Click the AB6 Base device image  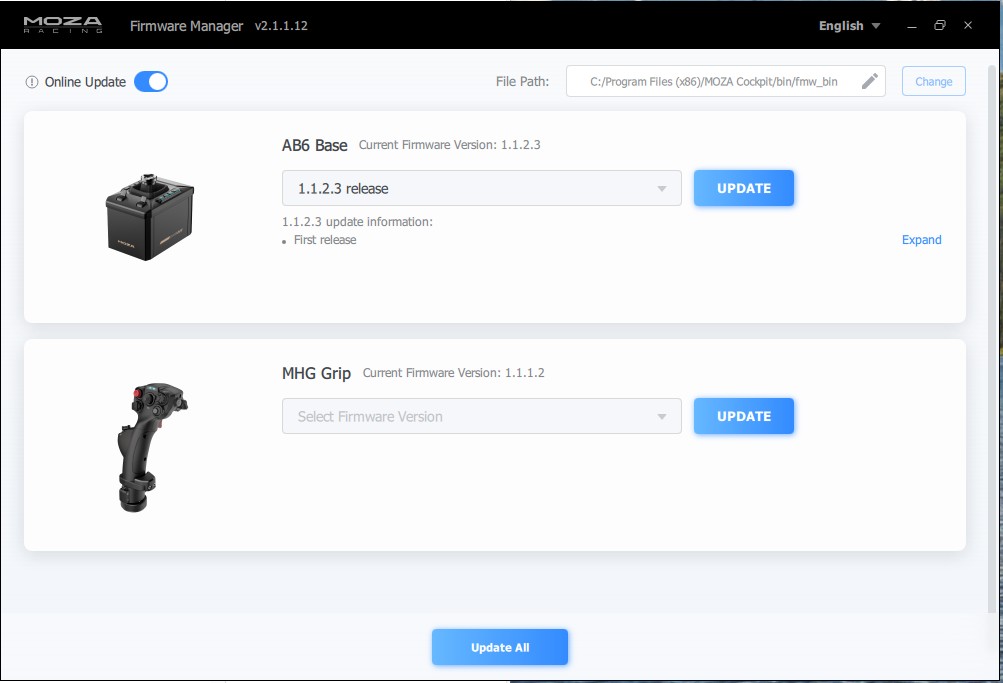150,217
